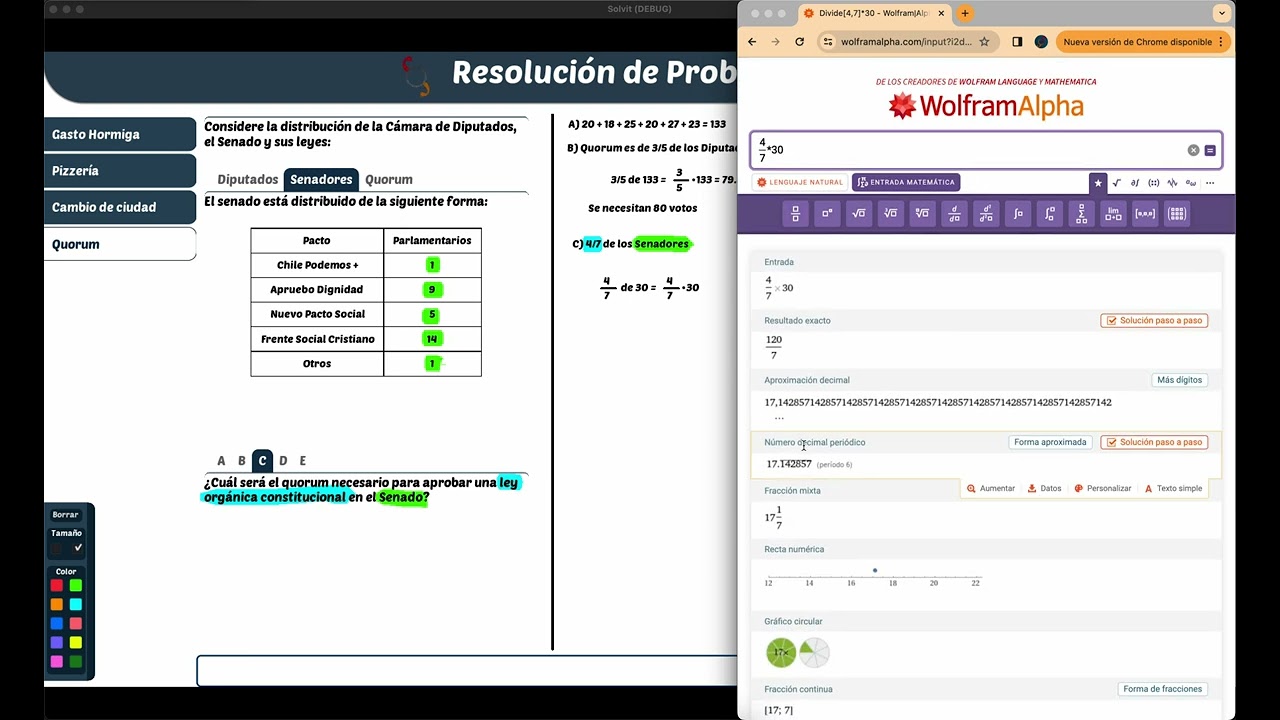The image size is (1280, 720).
Task: Open Pizzería problem in sidebar
Action: tap(120, 171)
